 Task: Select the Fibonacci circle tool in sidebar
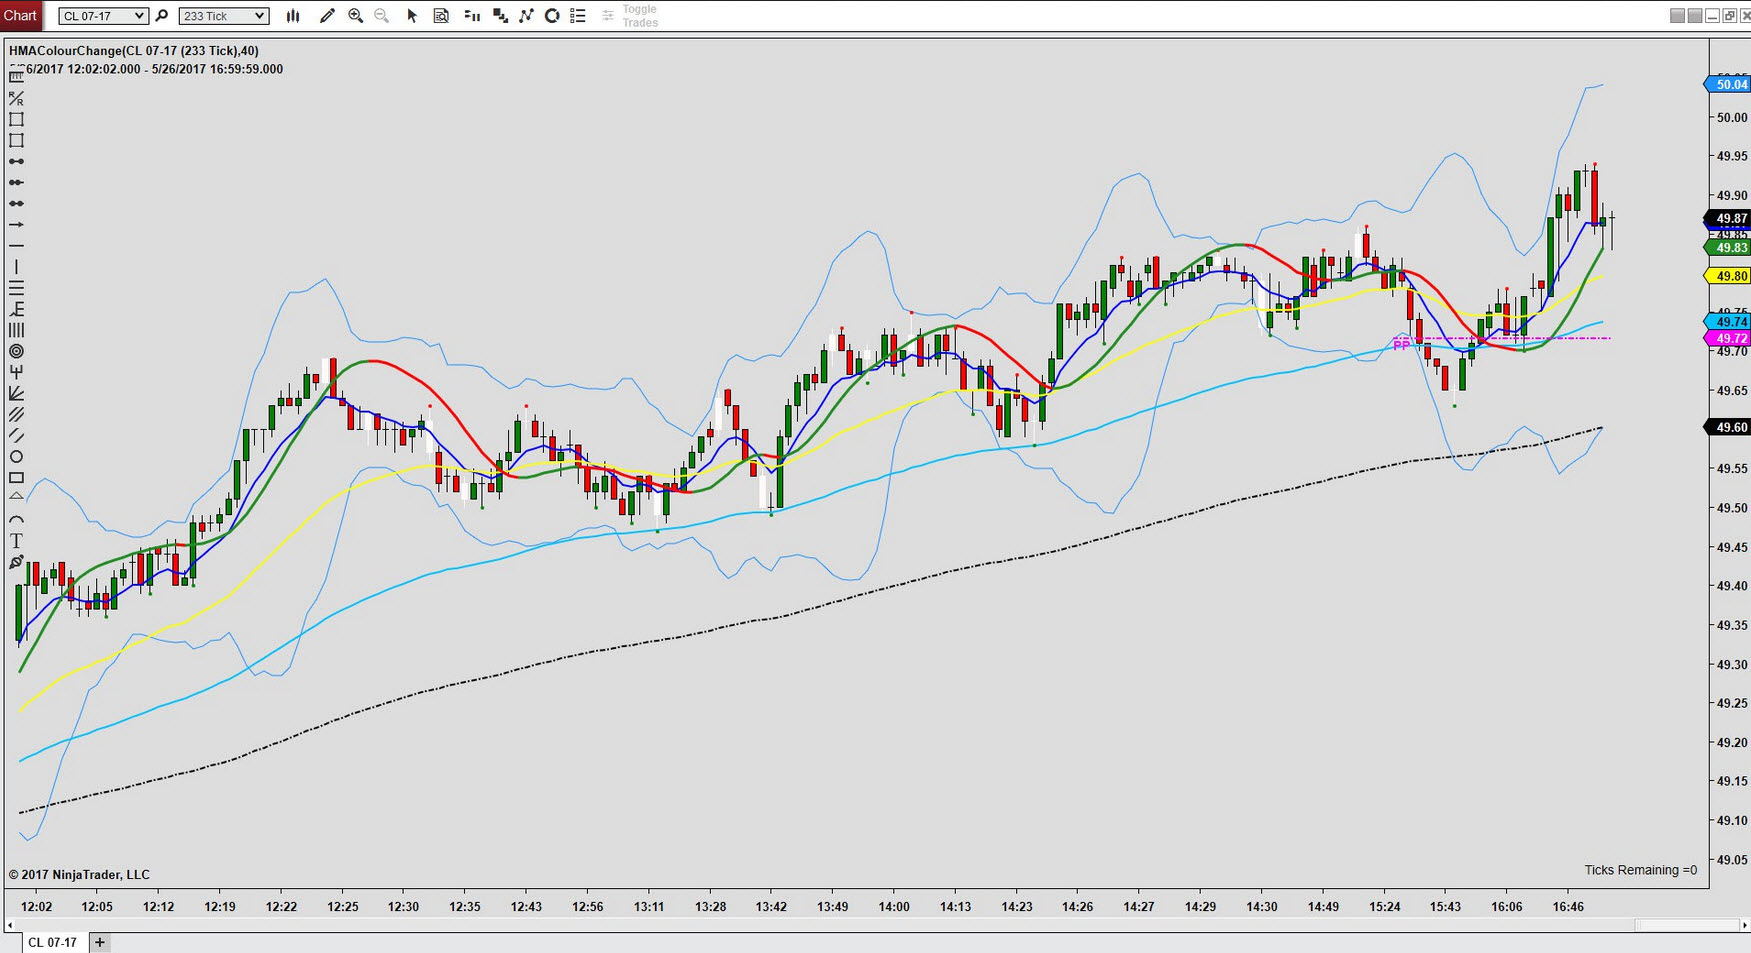[x=16, y=351]
